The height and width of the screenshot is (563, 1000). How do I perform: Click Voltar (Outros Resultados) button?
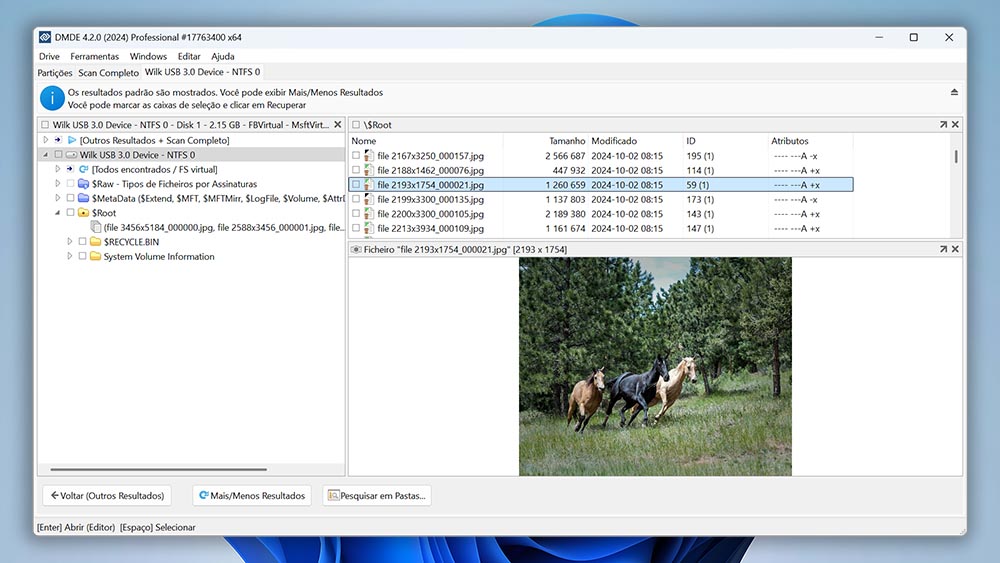point(107,495)
